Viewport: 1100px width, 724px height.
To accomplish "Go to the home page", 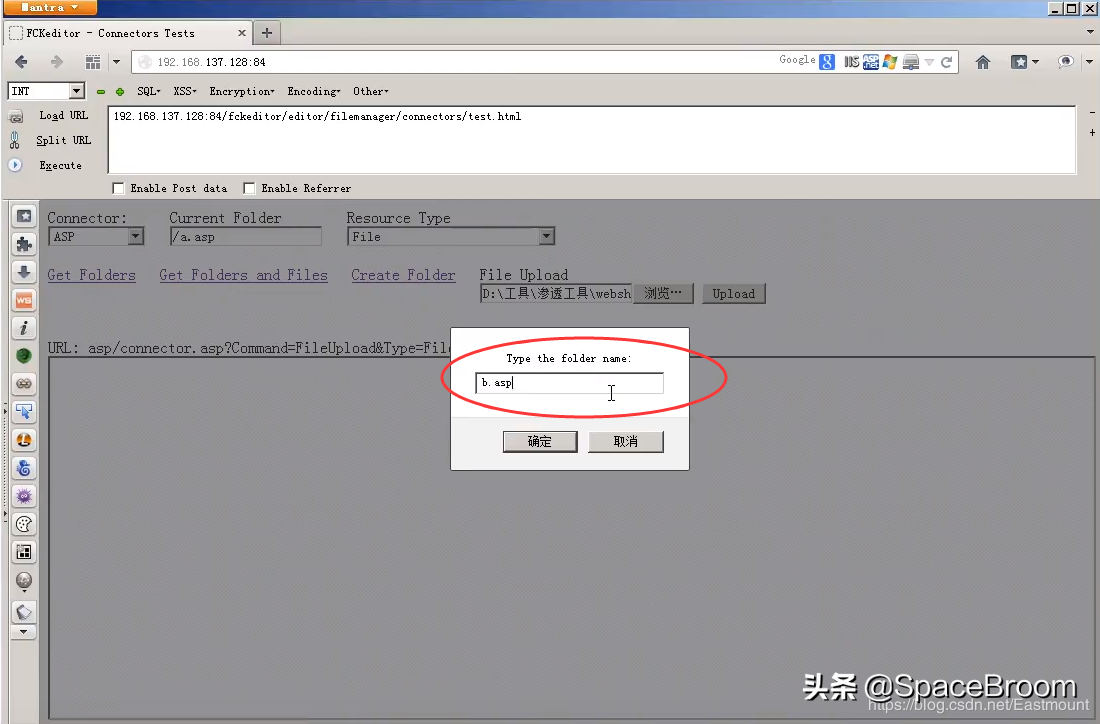I will click(x=983, y=62).
